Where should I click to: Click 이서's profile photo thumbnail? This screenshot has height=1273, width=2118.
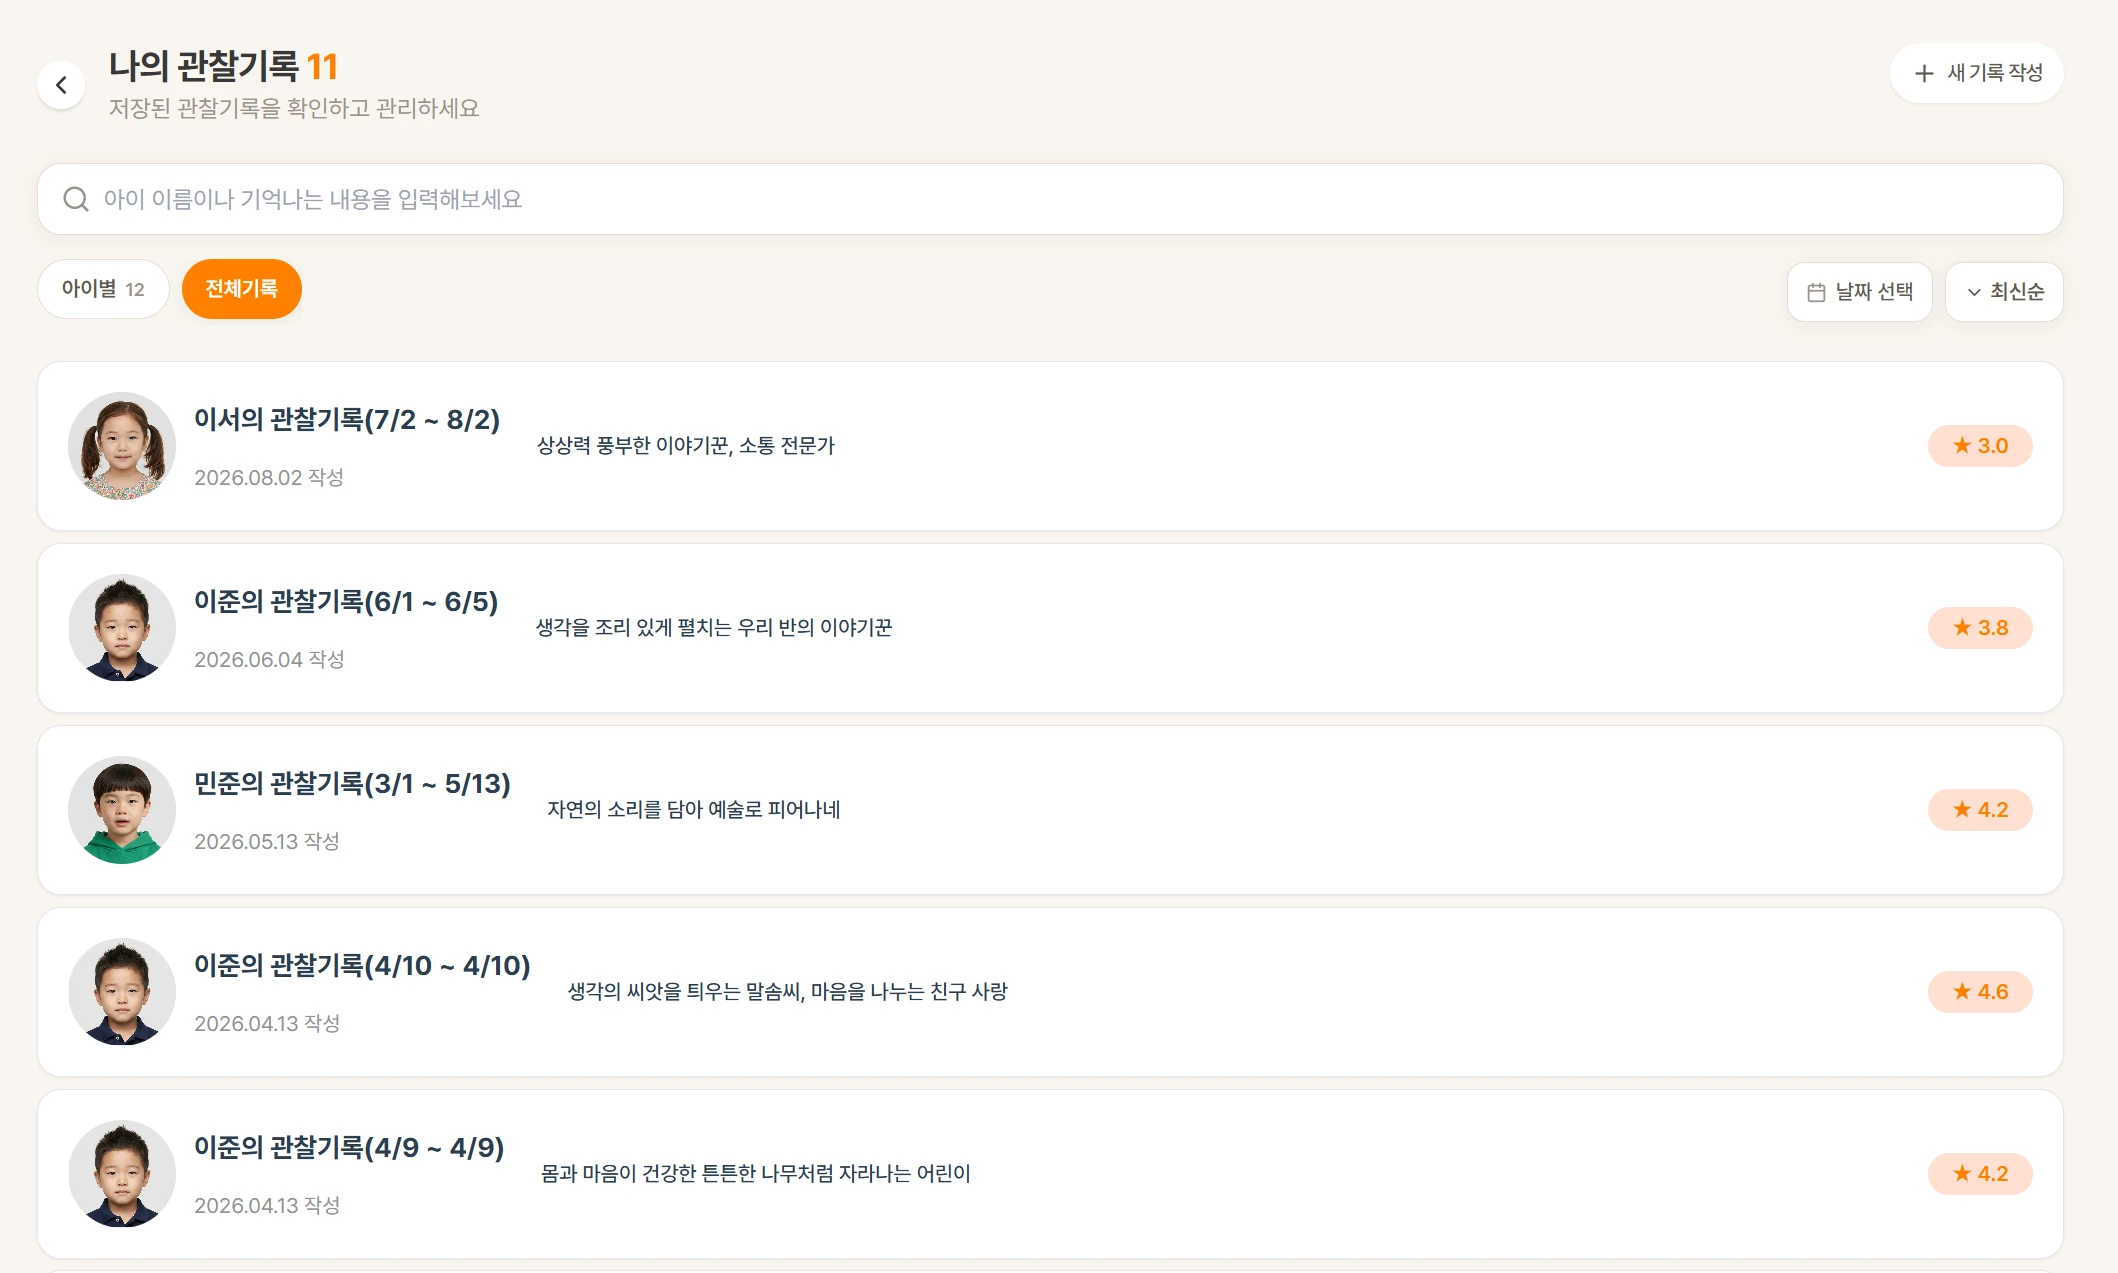tap(122, 446)
